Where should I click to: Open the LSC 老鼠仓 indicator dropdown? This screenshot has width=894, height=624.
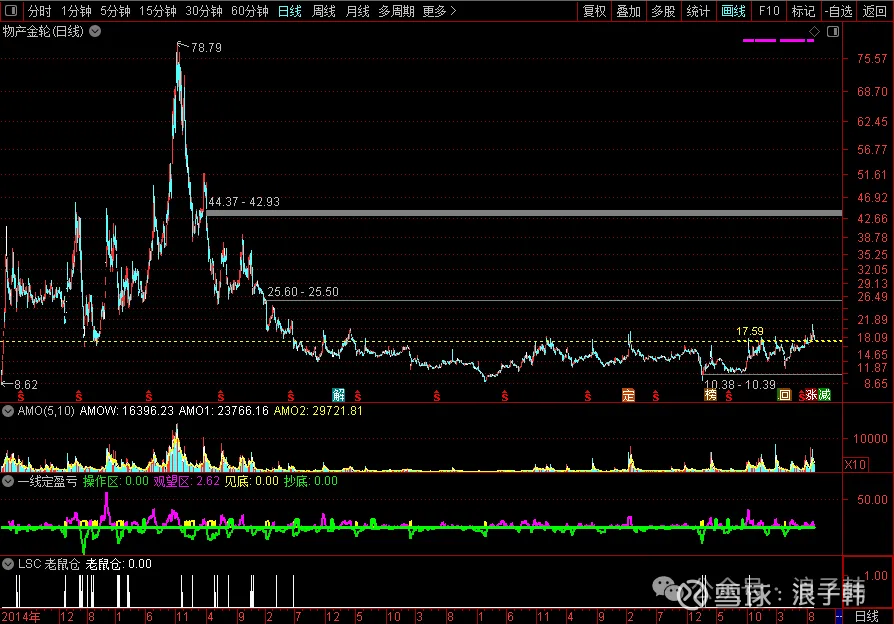8,564
